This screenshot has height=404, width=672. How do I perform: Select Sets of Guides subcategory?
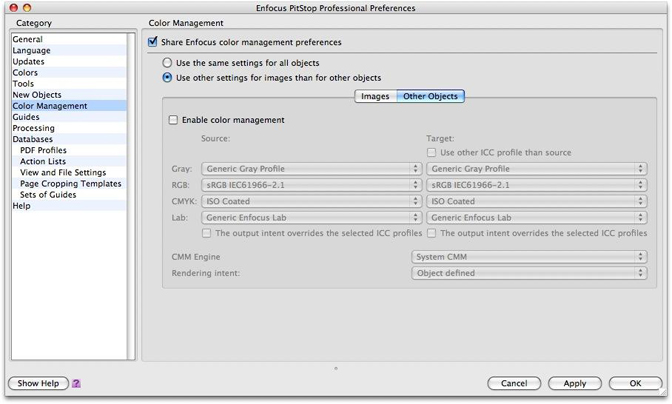pyautogui.click(x=69, y=195)
